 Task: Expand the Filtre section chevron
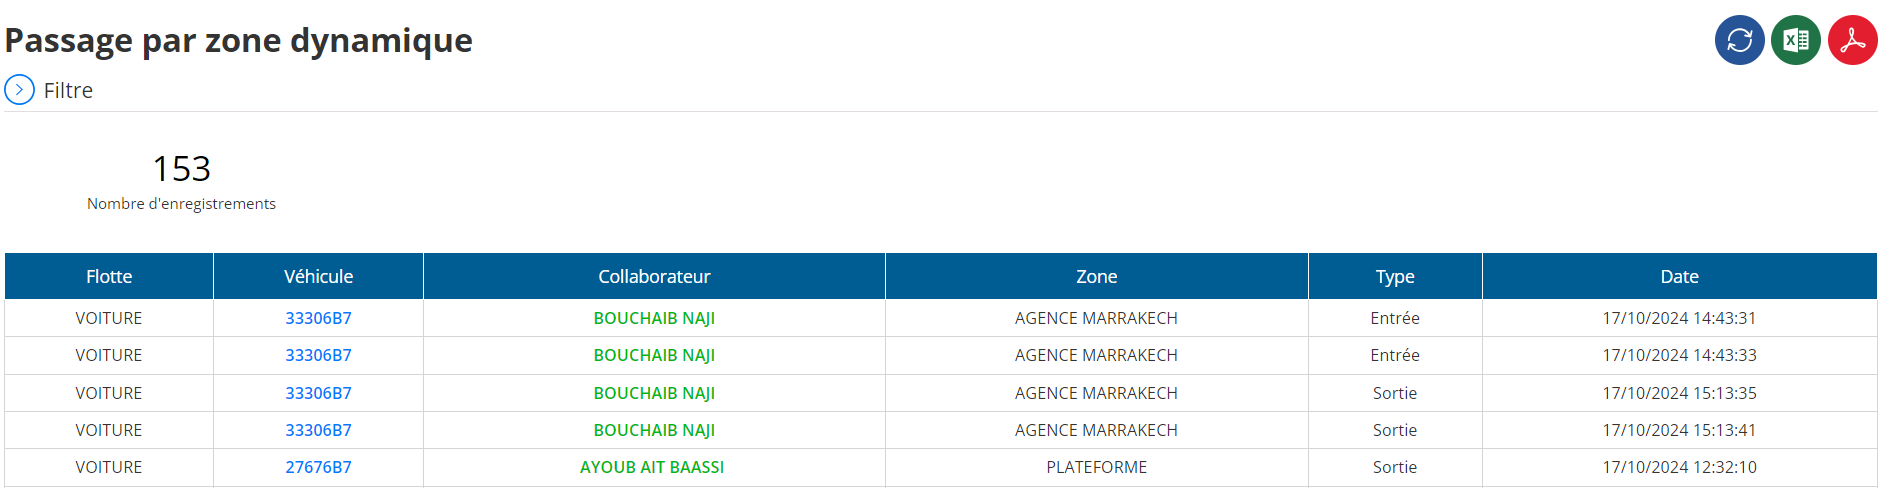click(x=19, y=90)
